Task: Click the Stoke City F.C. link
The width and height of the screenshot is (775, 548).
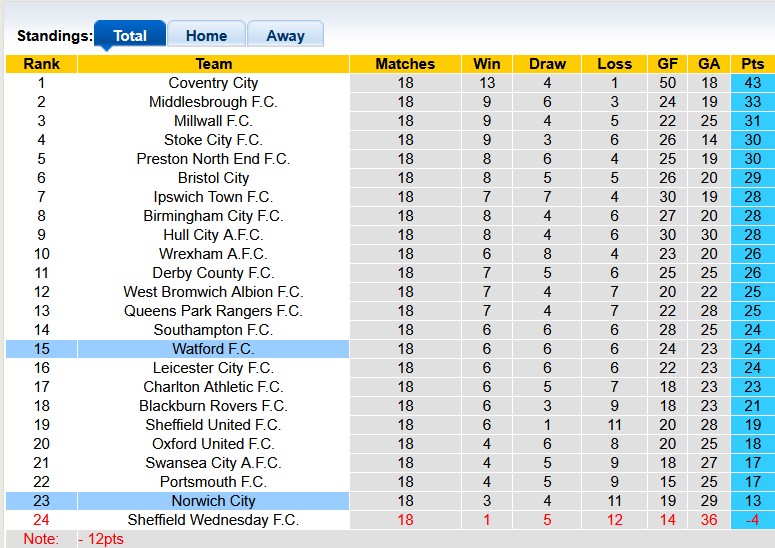Action: [213, 140]
